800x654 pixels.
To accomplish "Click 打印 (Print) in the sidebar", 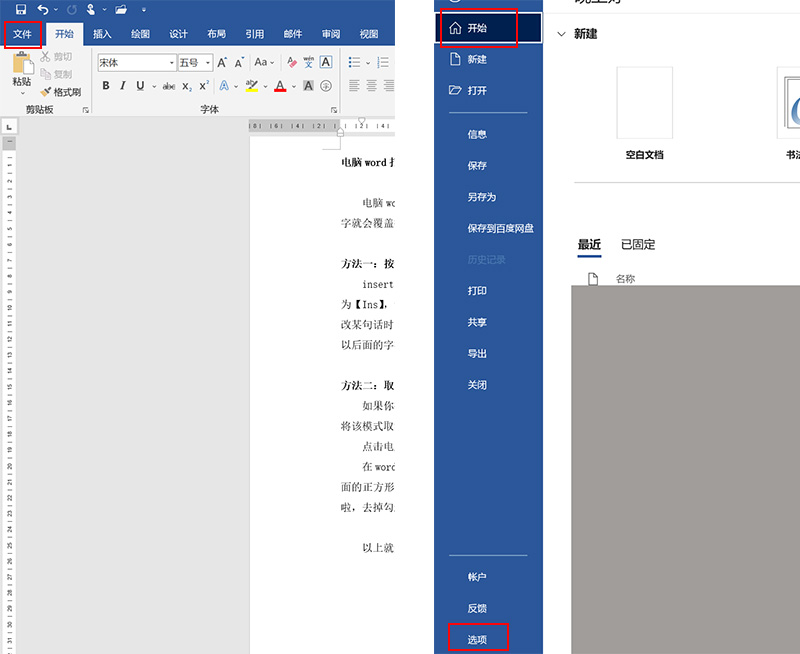I will tap(477, 290).
